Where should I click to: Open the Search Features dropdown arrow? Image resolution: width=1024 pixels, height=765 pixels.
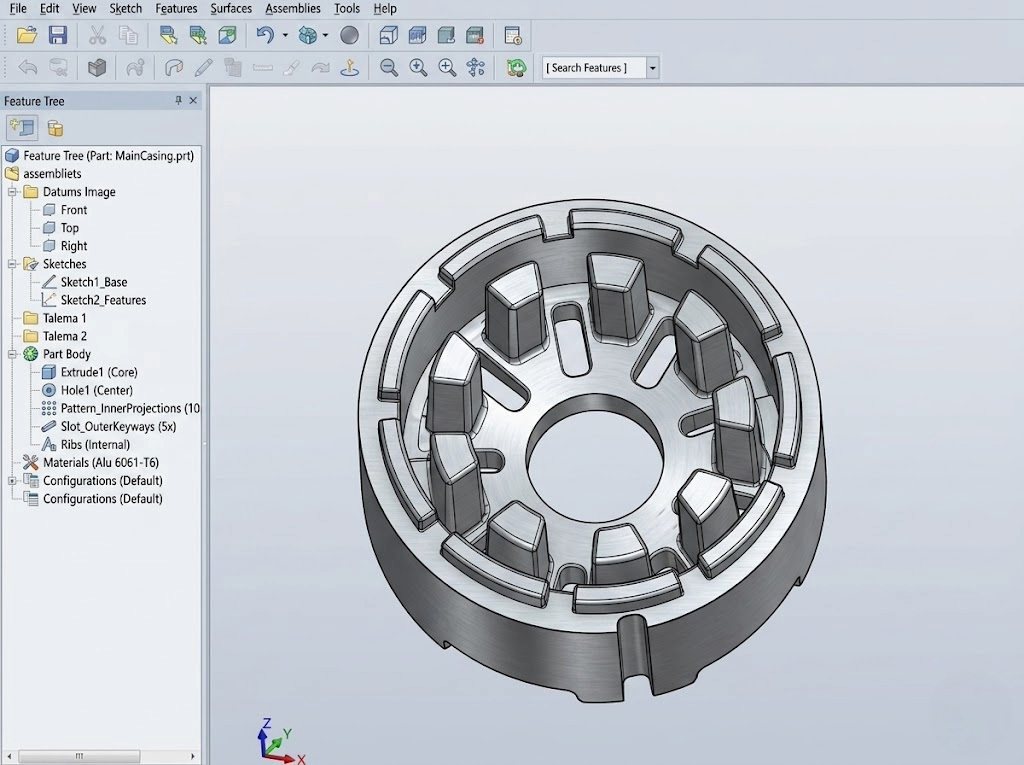pyautogui.click(x=653, y=68)
